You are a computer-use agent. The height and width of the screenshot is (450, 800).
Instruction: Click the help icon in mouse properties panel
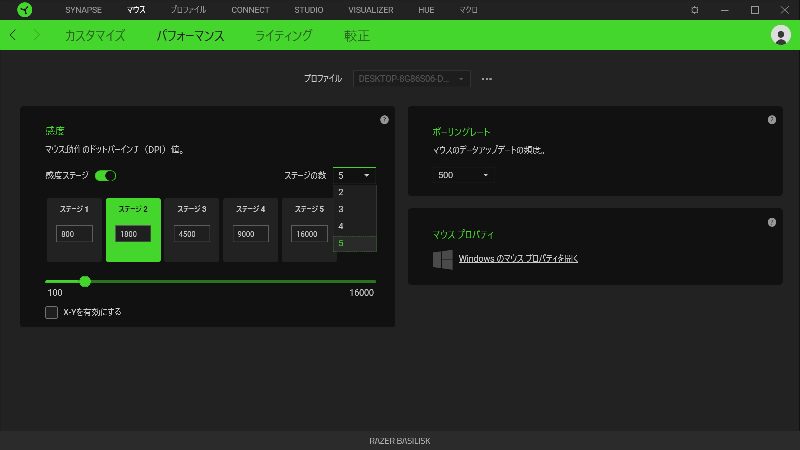[771, 222]
